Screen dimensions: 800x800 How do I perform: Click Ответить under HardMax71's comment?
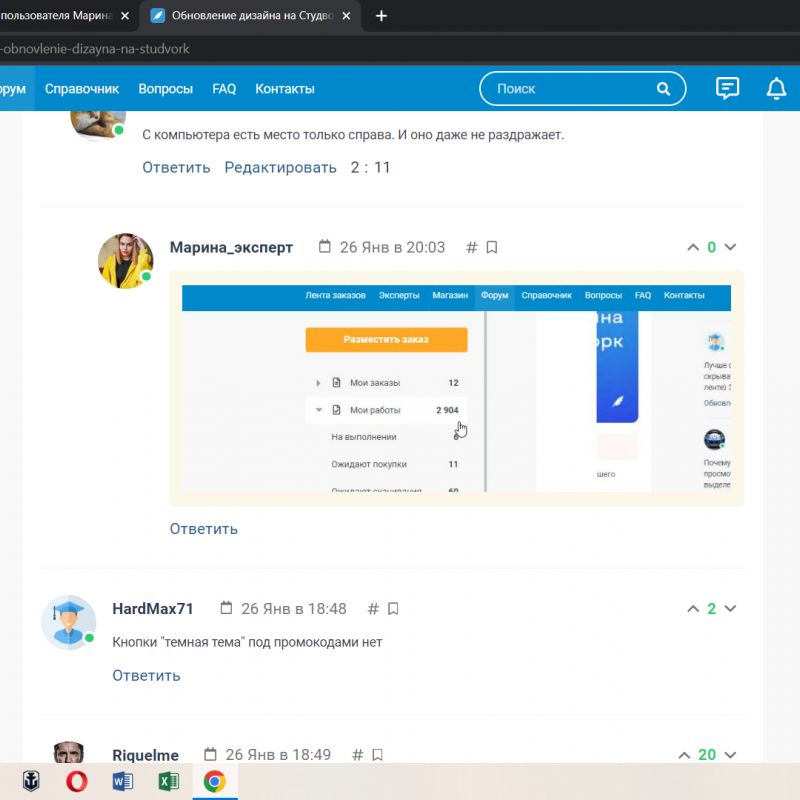pos(146,676)
